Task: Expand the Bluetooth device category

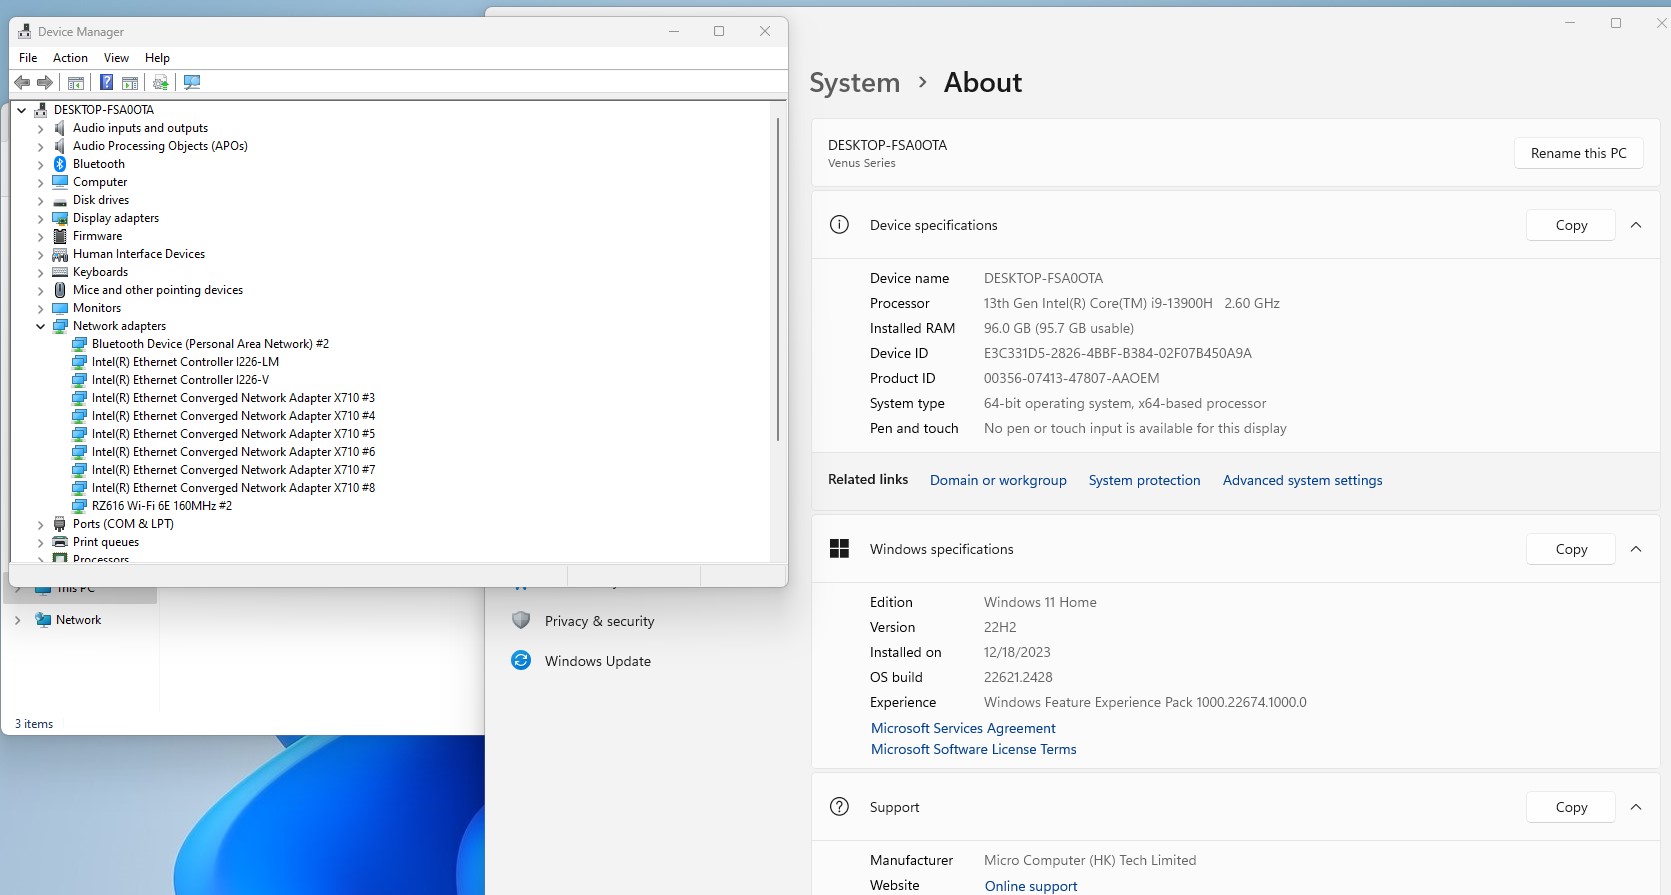Action: [x=41, y=164]
